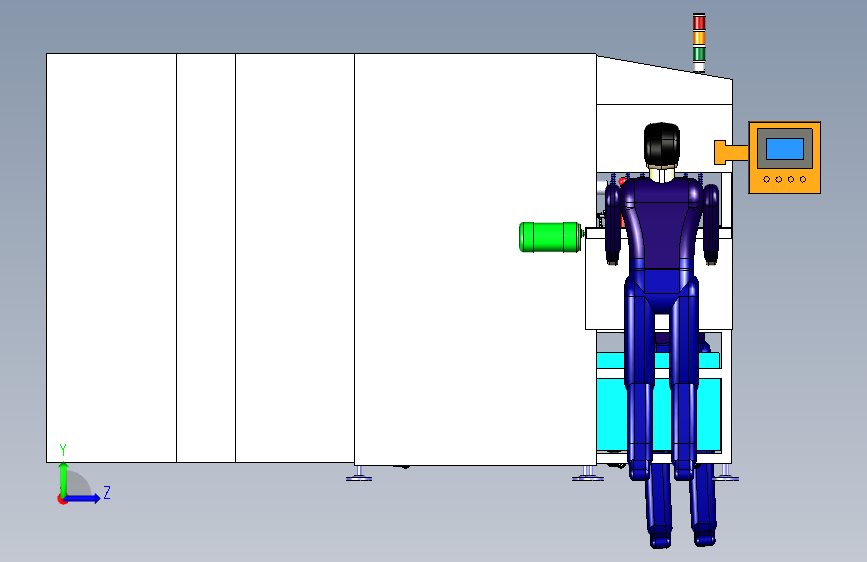The width and height of the screenshot is (867, 562).
Task: Select the leftmost white enclosure panel
Action: (111, 258)
